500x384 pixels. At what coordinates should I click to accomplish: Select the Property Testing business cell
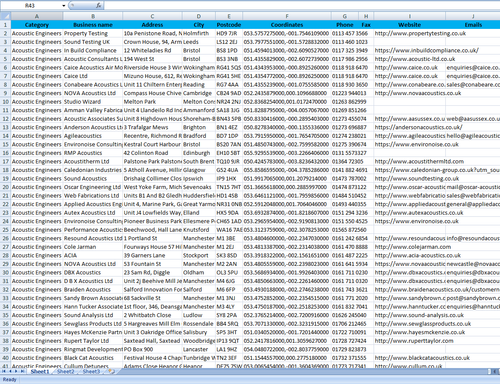pyautogui.click(x=93, y=33)
